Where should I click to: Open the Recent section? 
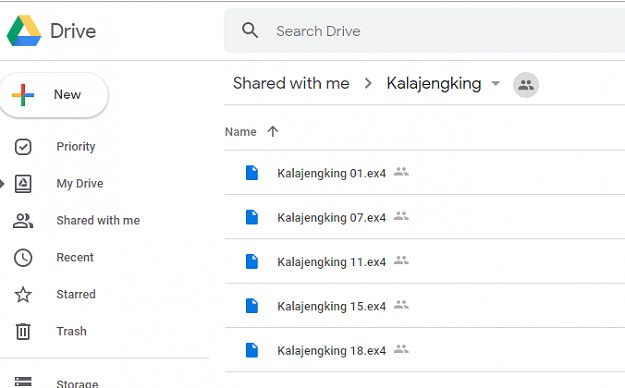[x=75, y=257]
